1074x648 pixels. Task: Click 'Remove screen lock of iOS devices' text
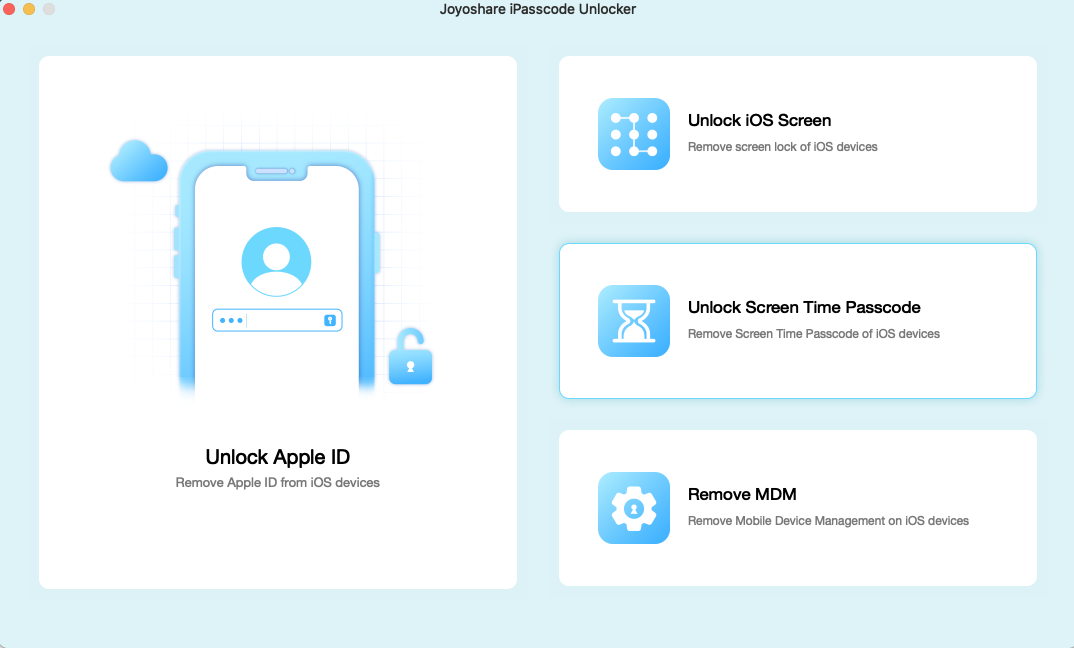click(x=782, y=147)
